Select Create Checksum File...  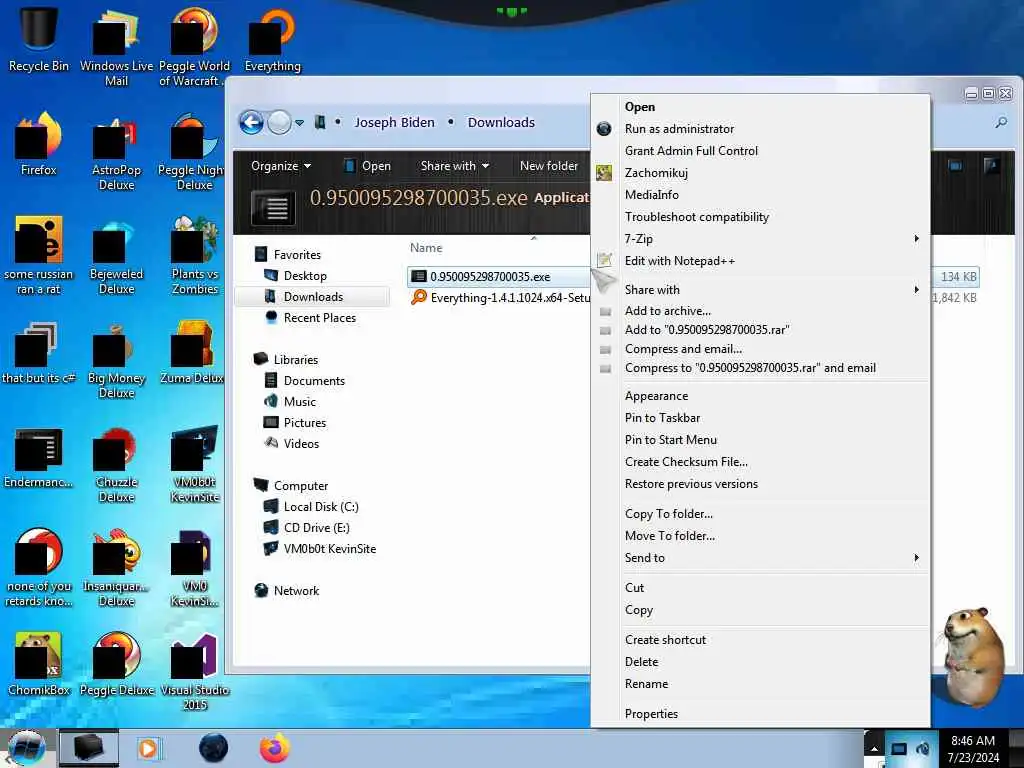tap(760, 462)
